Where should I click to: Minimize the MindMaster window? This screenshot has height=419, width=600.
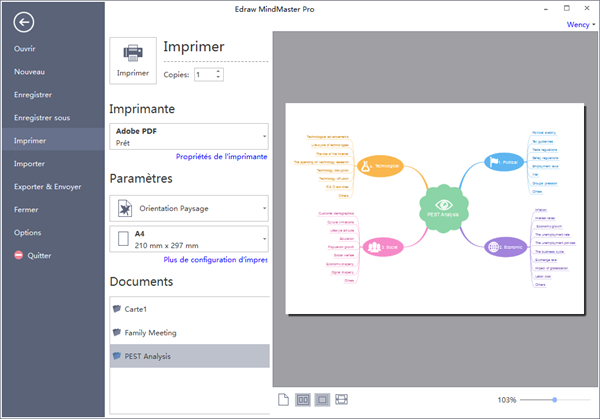546,8
